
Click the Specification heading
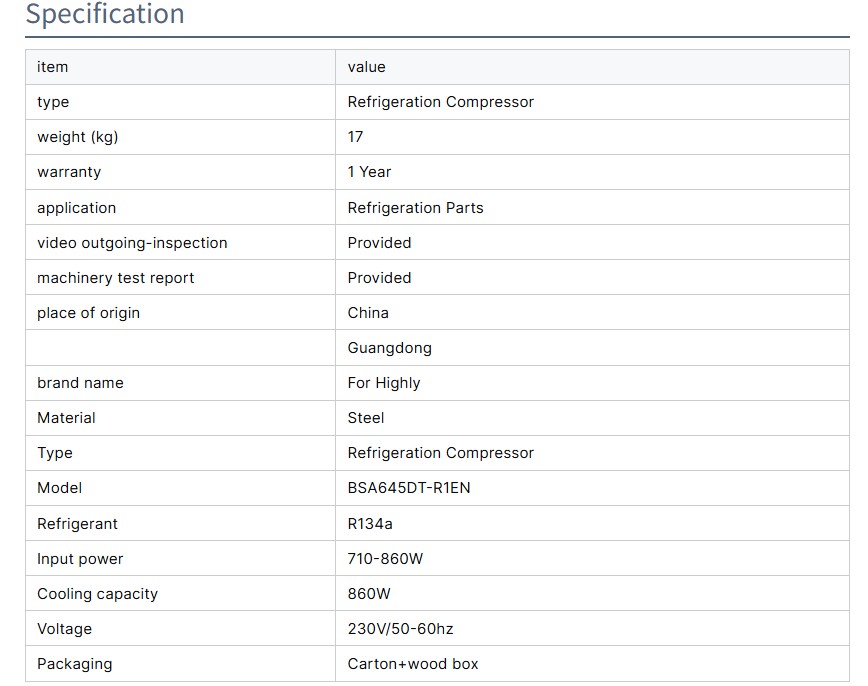click(105, 15)
